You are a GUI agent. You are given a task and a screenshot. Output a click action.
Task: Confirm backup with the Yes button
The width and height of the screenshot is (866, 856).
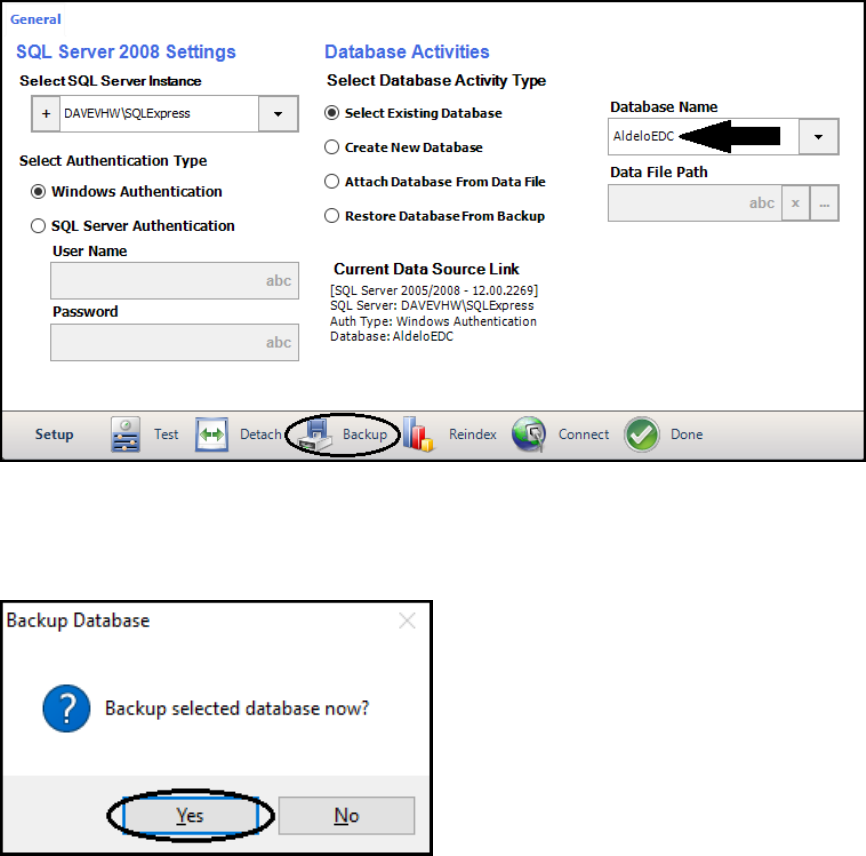[191, 816]
